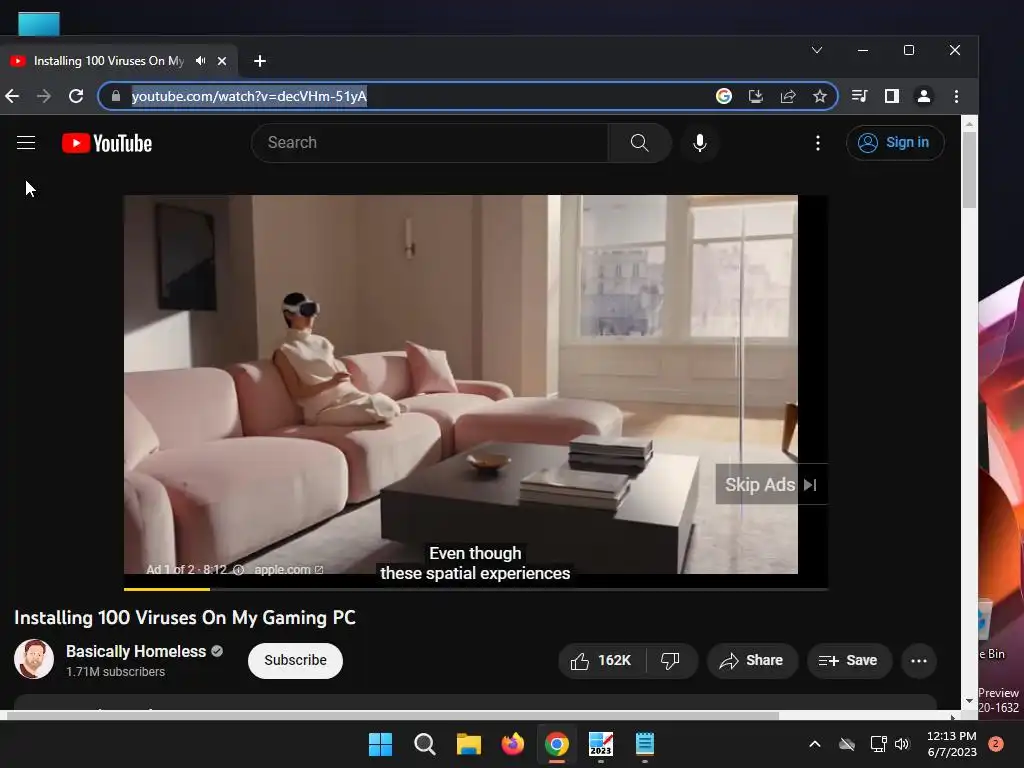Toggle Chrome side panel
The height and width of the screenshot is (768, 1024).
(891, 97)
